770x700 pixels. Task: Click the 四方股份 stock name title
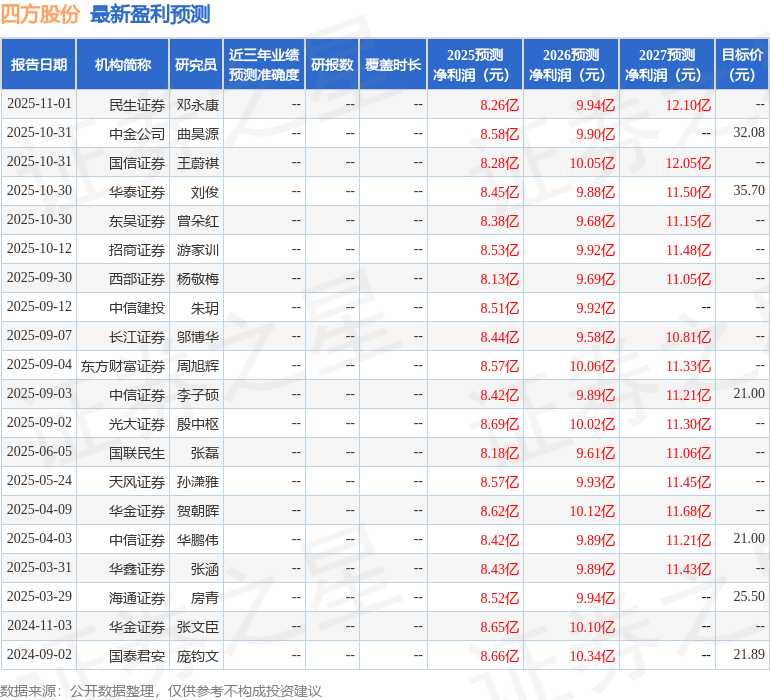(x=41, y=14)
